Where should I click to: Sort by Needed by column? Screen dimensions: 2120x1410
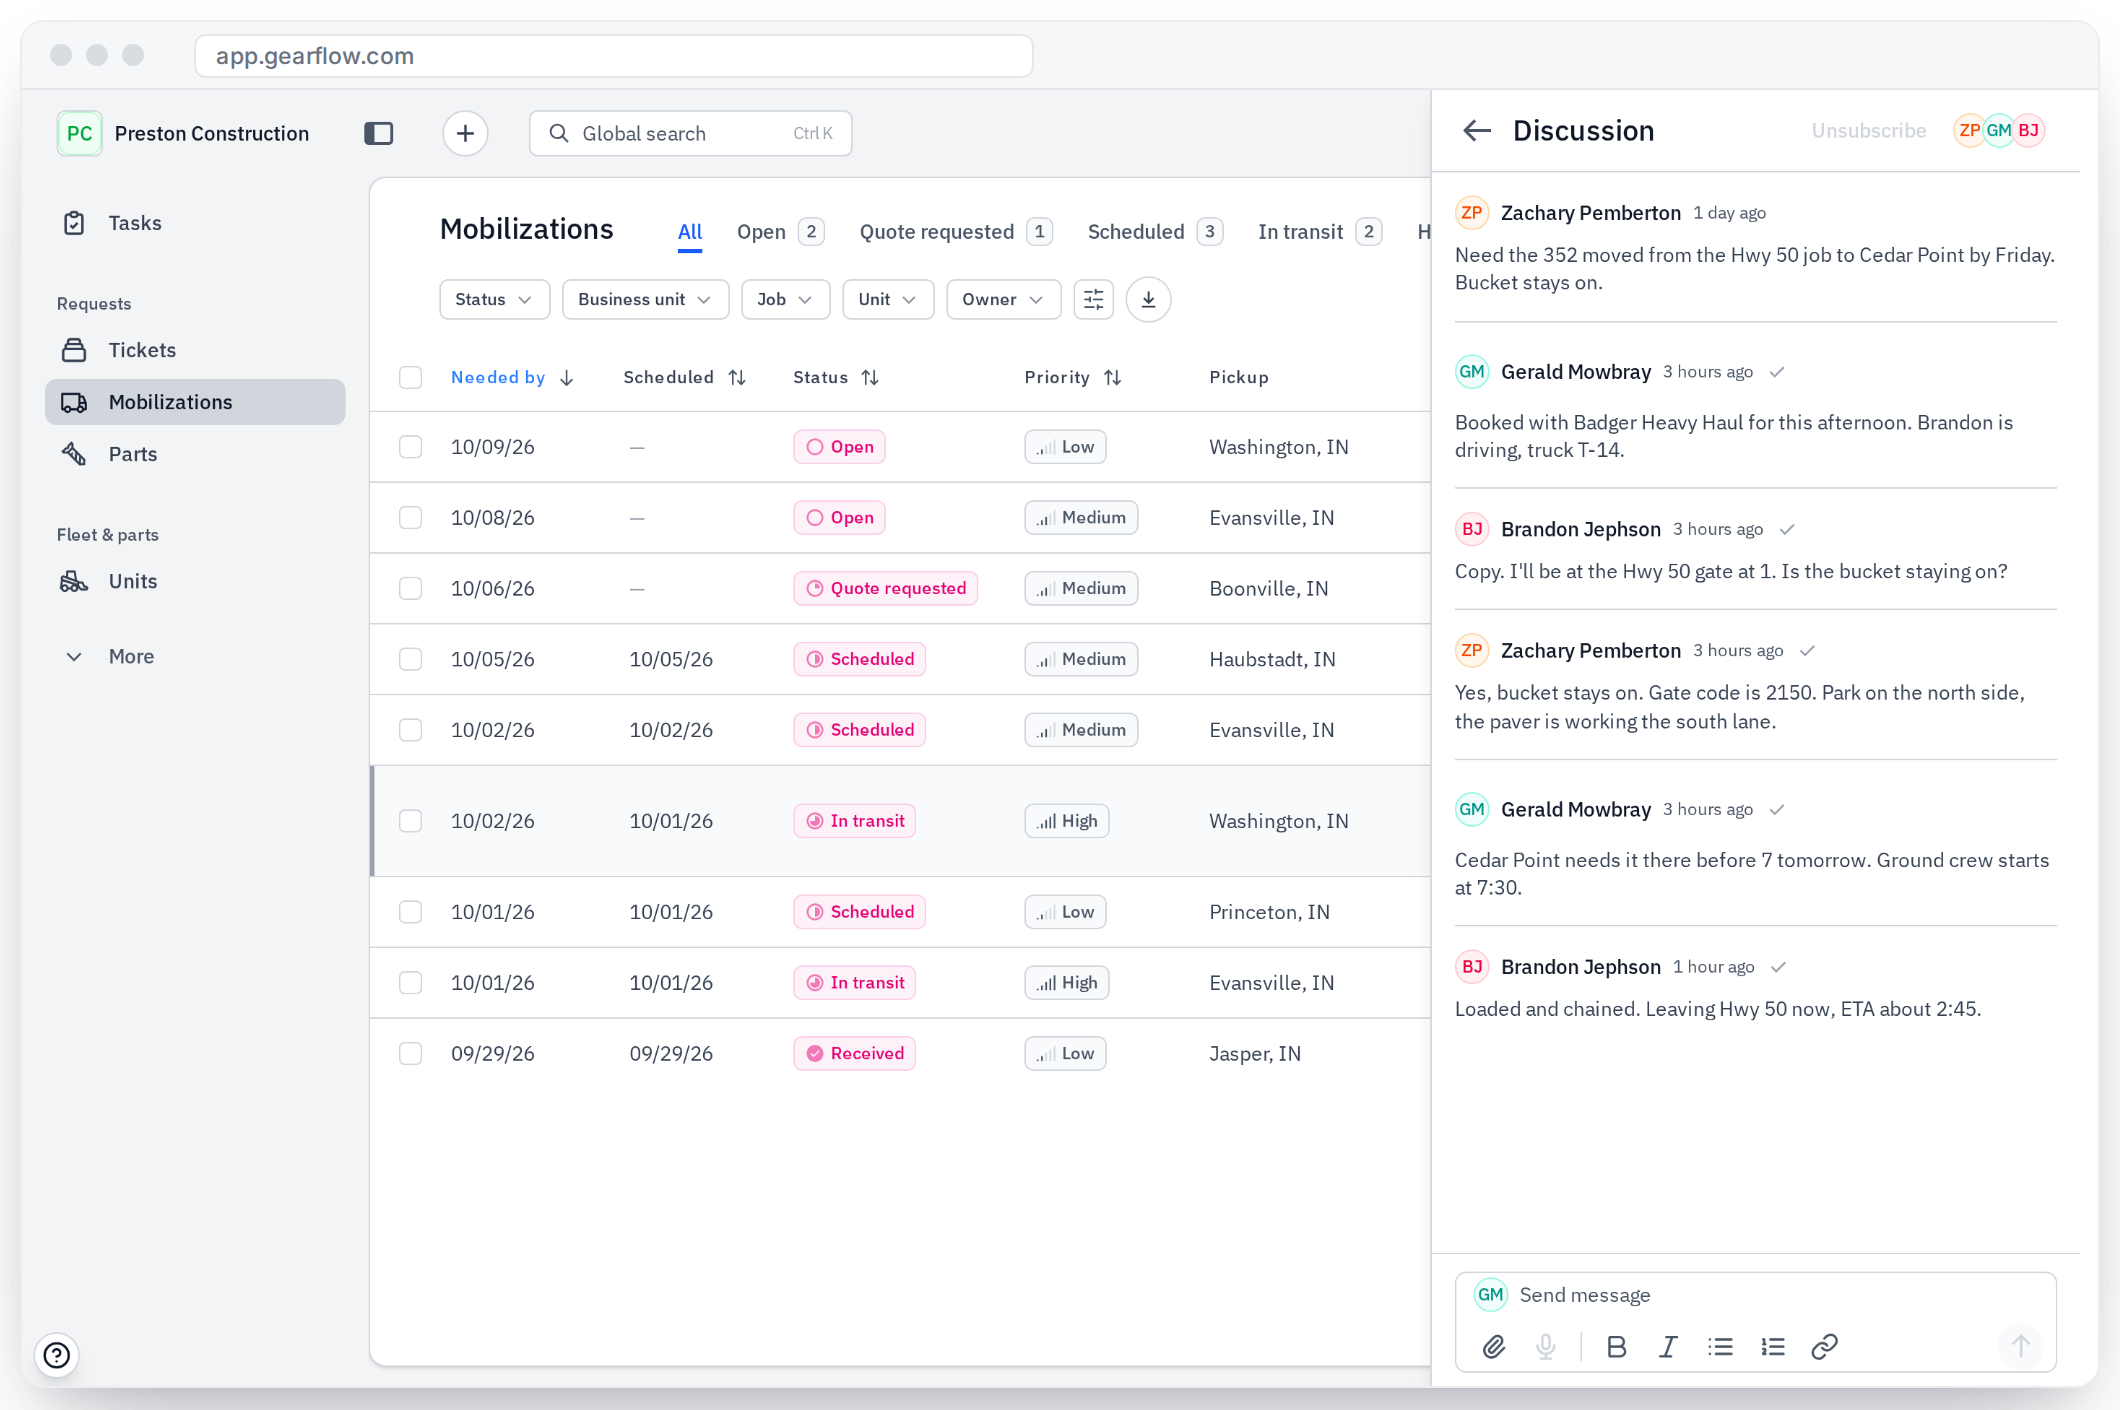[x=512, y=377]
